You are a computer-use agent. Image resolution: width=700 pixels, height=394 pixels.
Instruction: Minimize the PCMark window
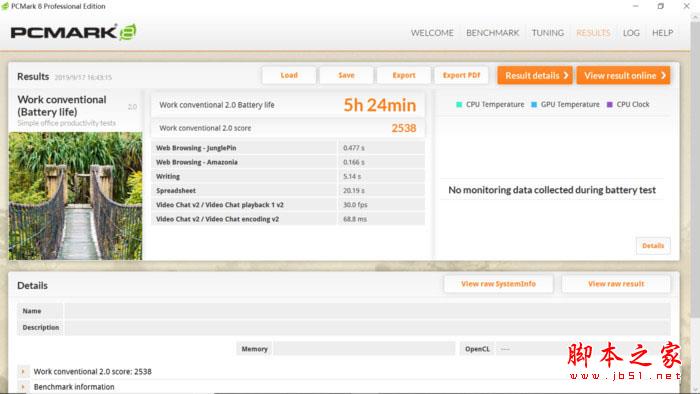pyautogui.click(x=636, y=6)
